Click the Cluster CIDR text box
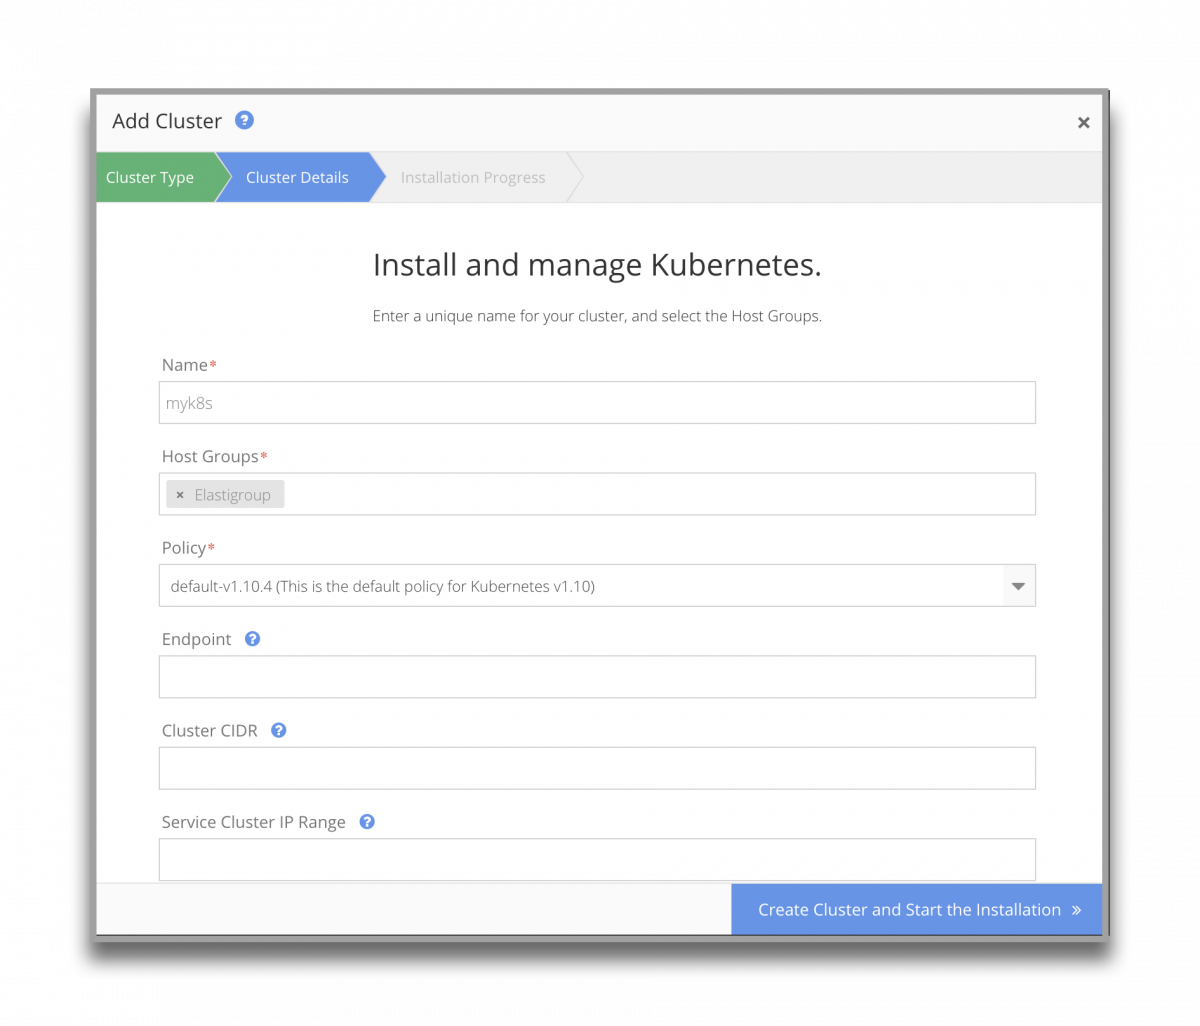This screenshot has height=1026, width=1200. click(x=597, y=768)
